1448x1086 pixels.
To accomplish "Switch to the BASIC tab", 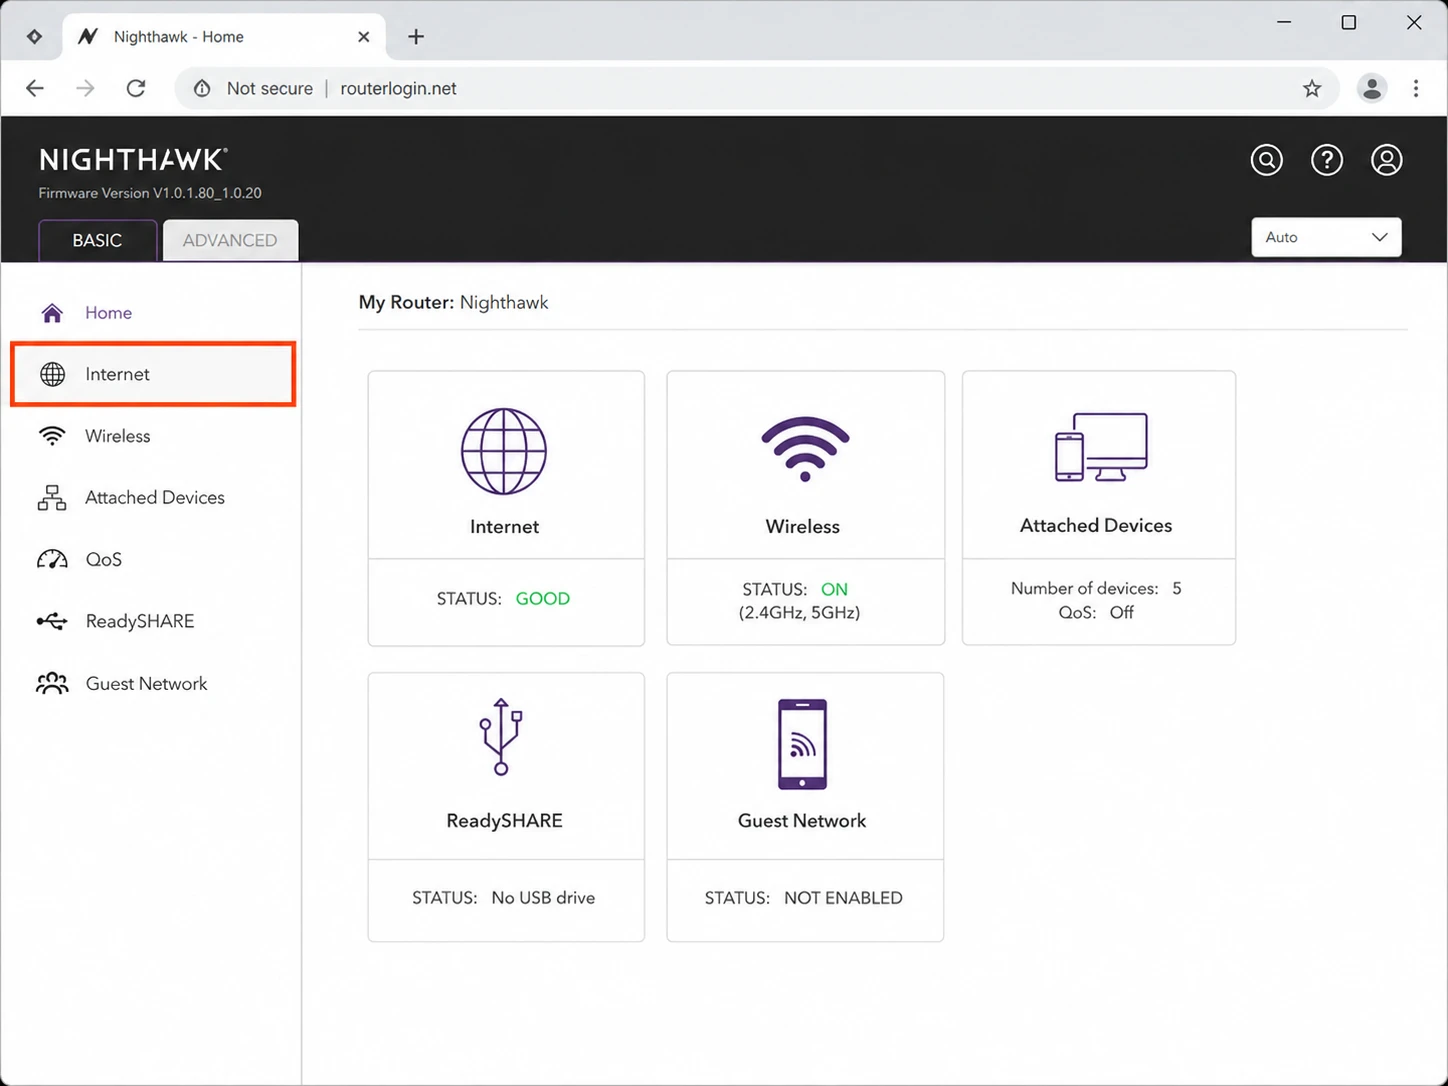I will tap(97, 241).
